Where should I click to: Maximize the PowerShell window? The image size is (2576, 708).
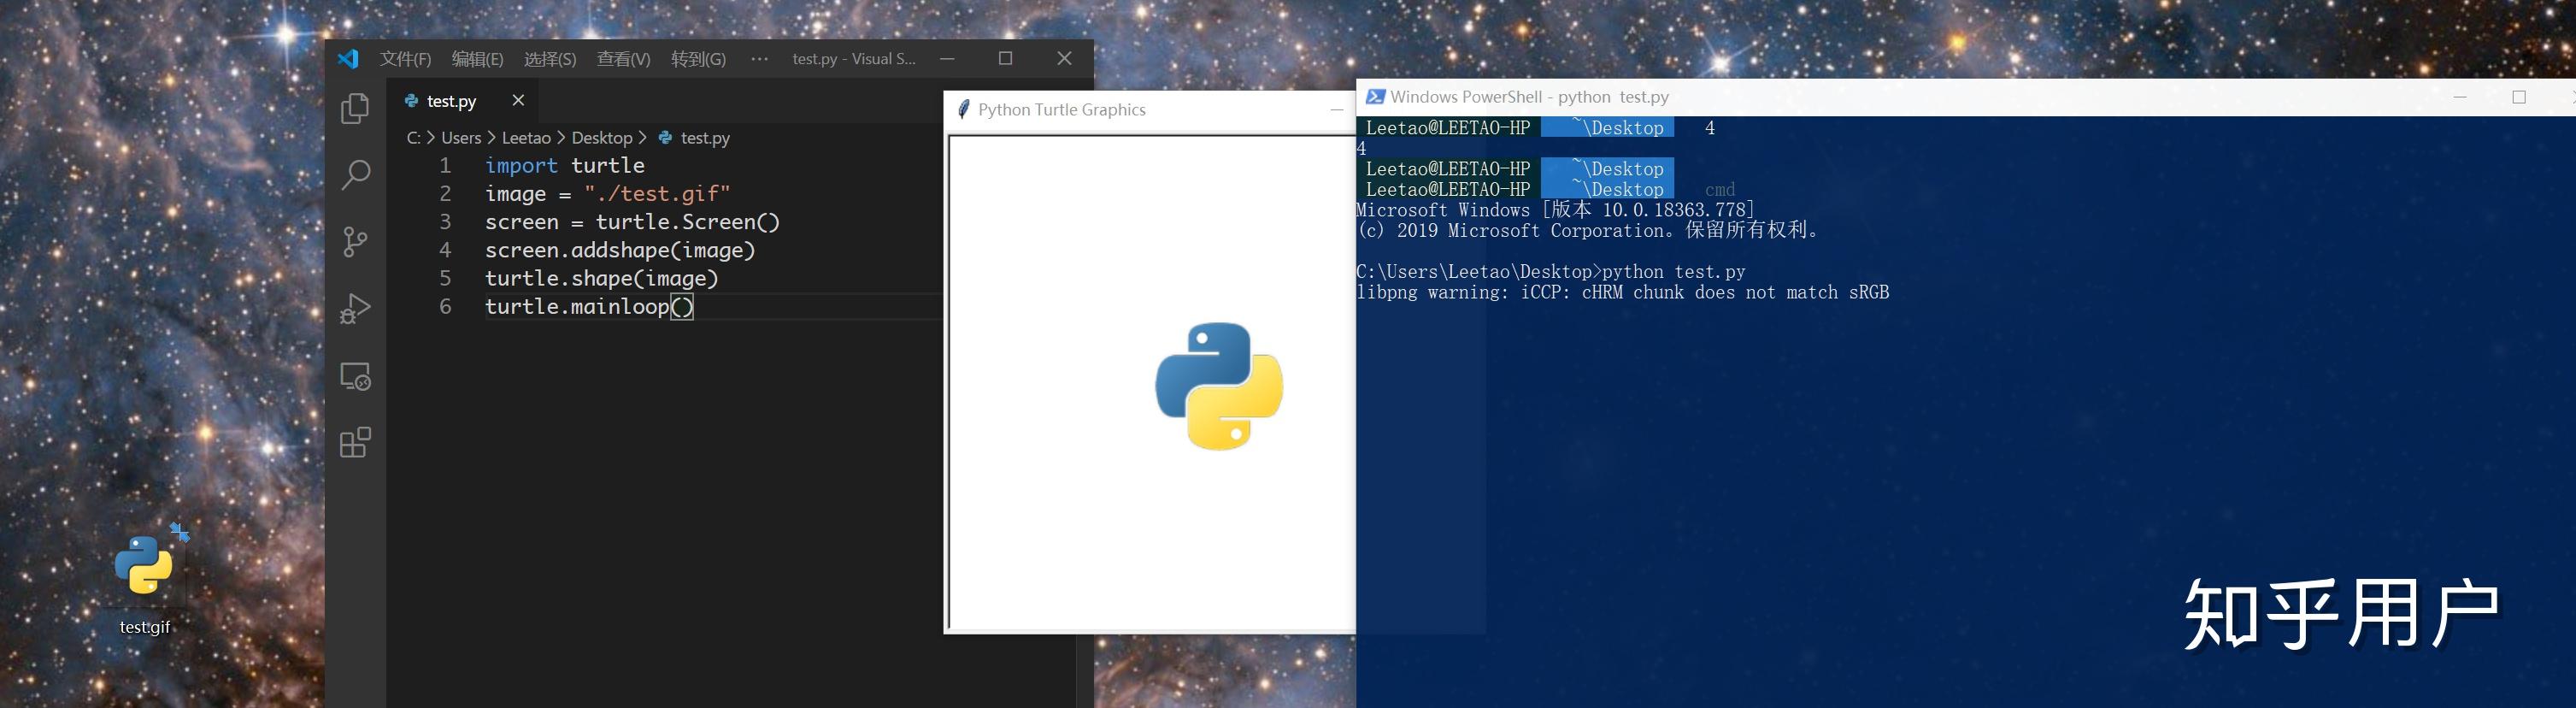coord(2519,97)
